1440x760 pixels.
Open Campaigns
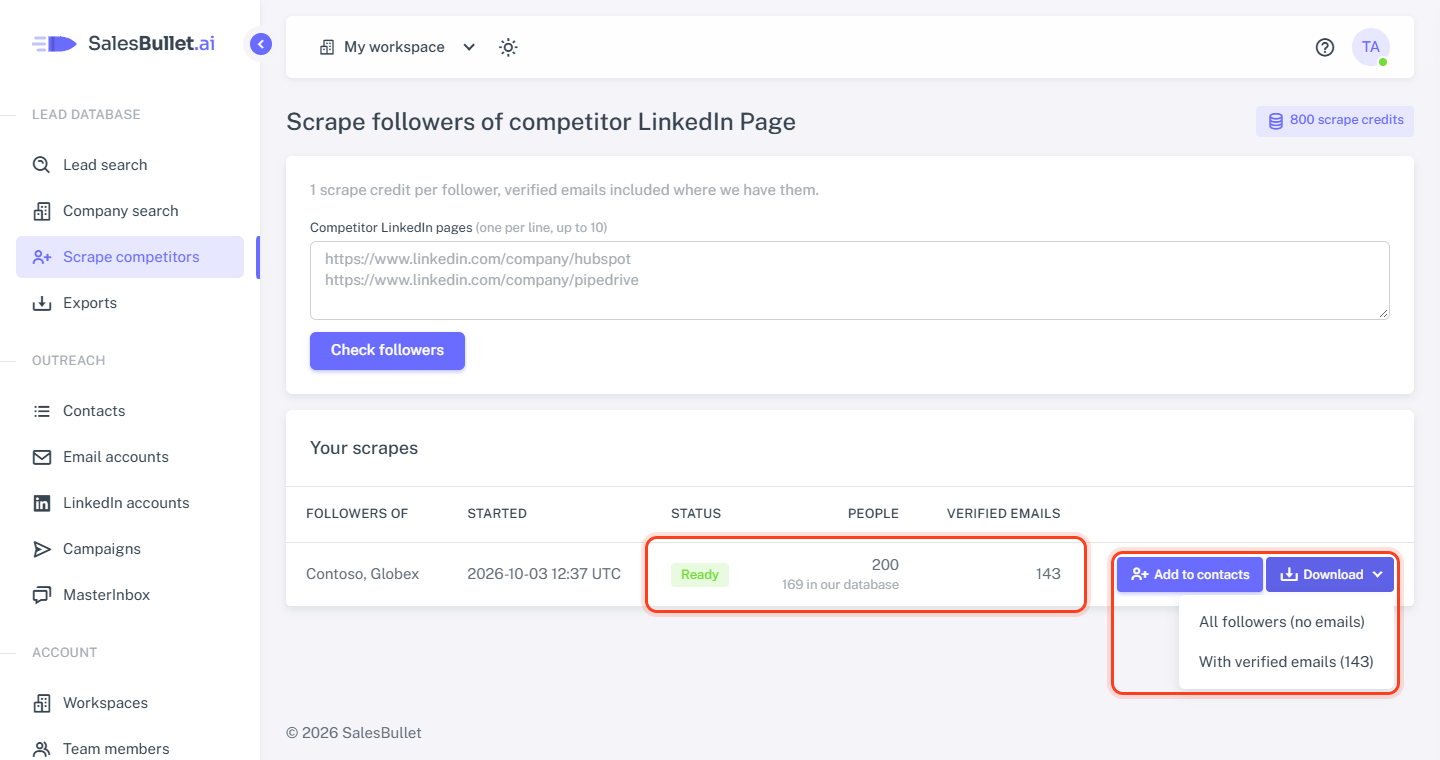pyautogui.click(x=130, y=549)
